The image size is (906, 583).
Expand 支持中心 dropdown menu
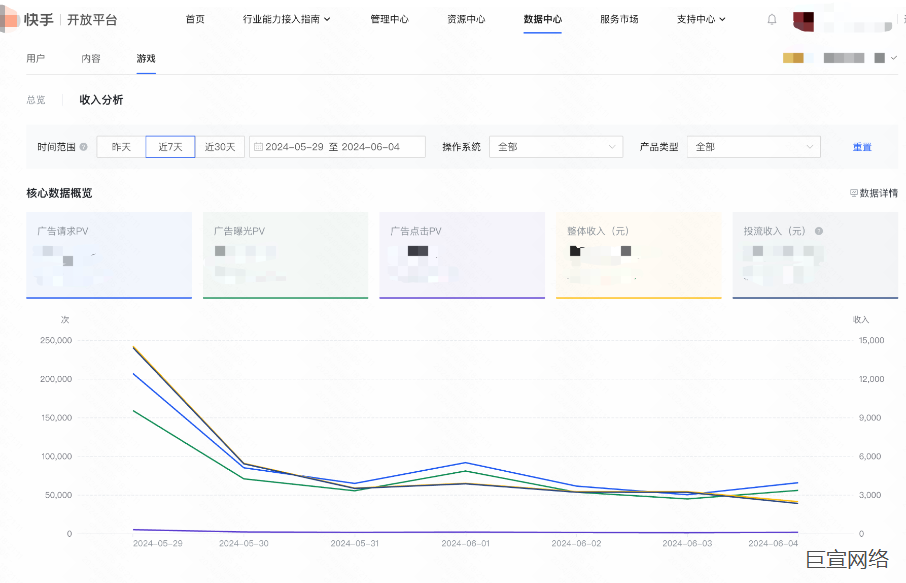point(701,19)
